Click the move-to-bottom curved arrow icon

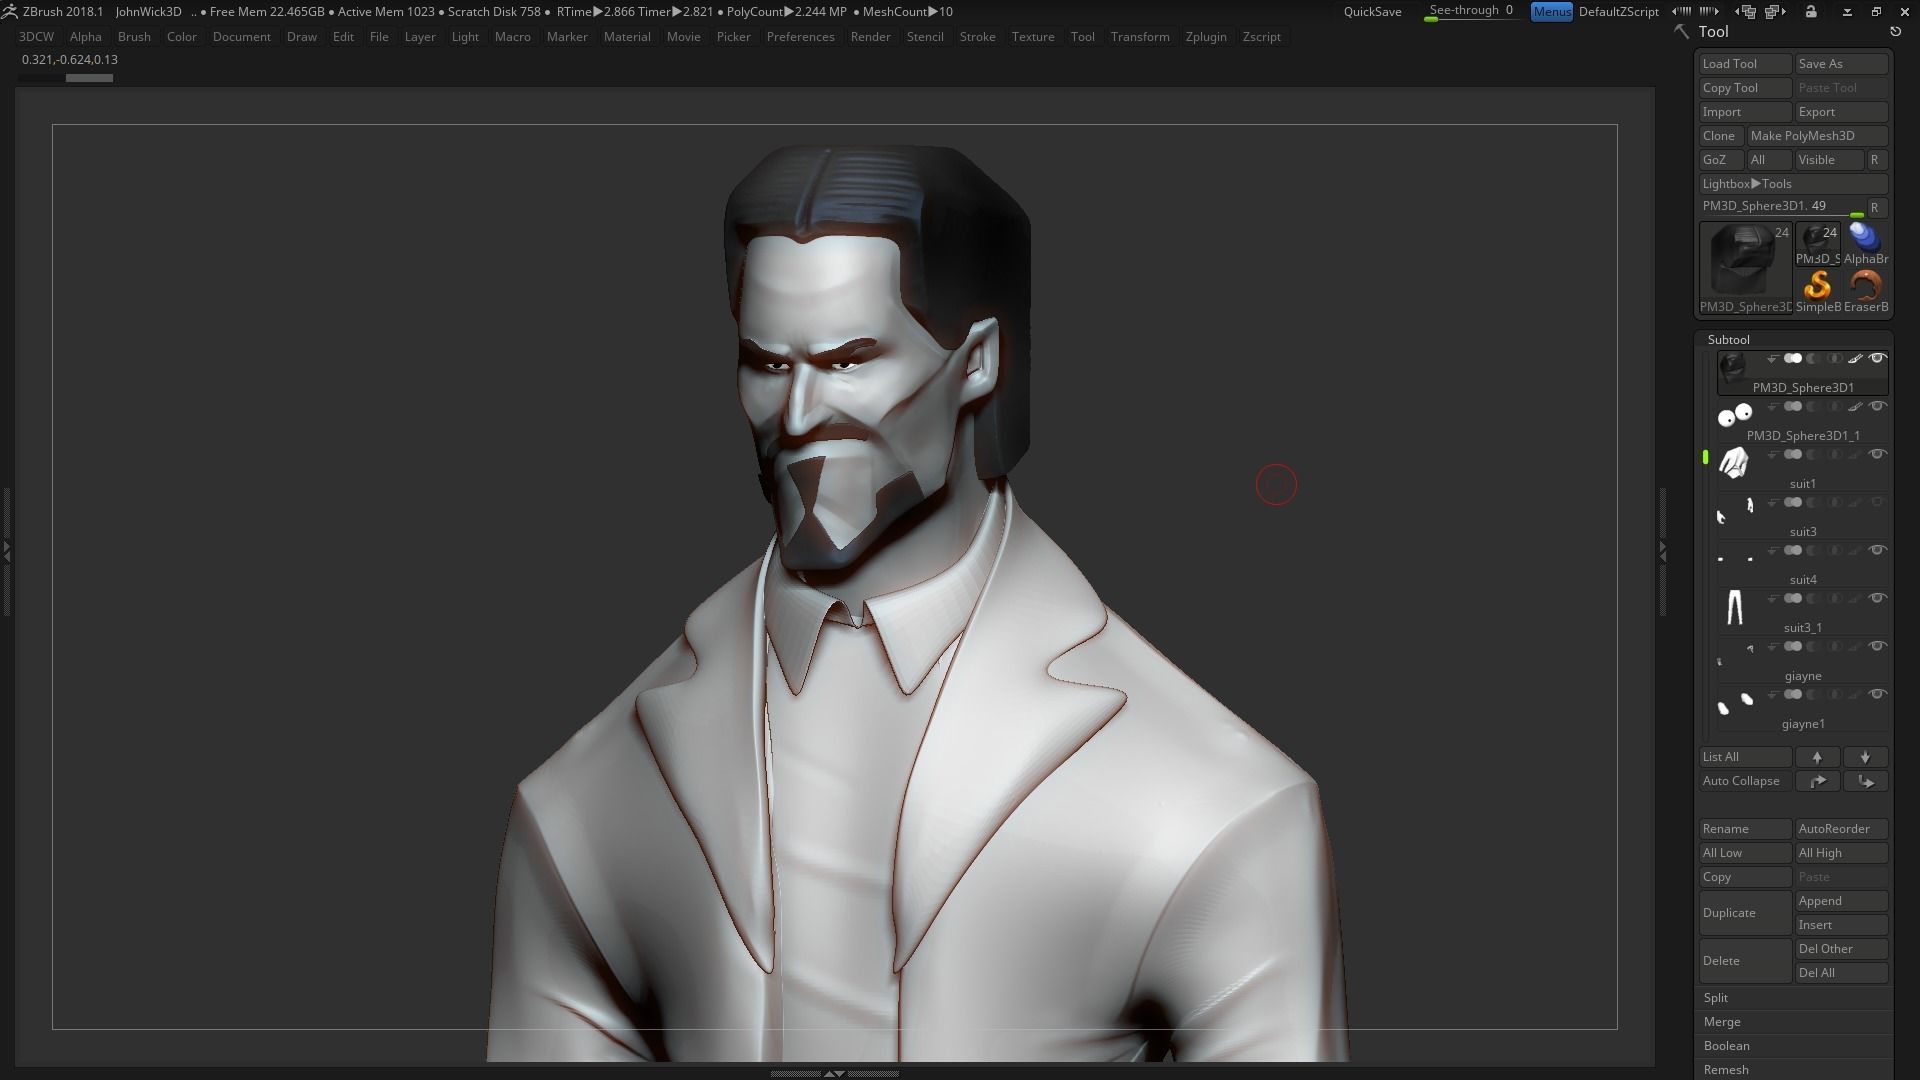[x=1865, y=781]
